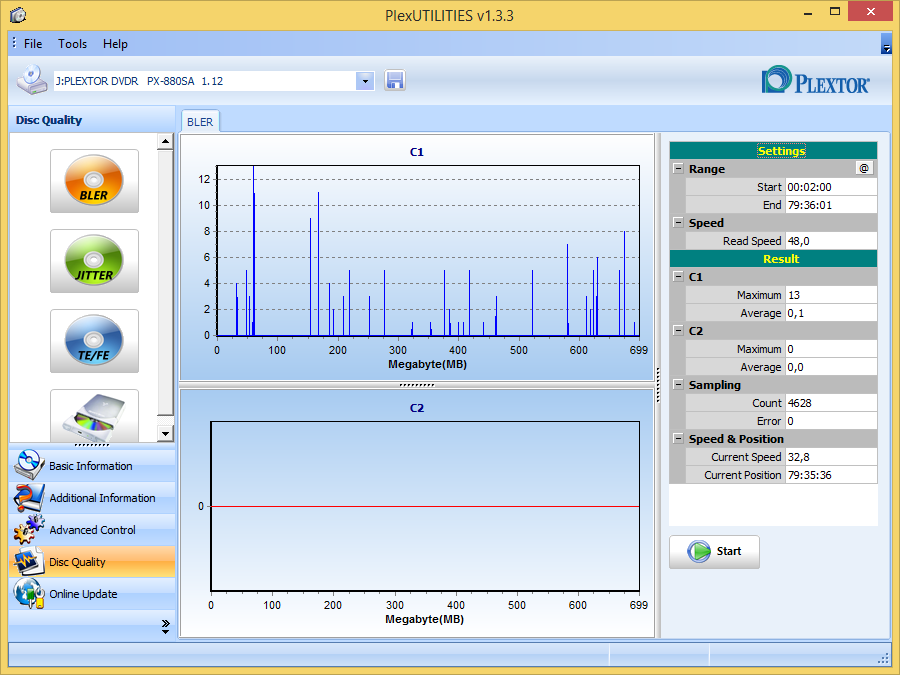Collapse the Range settings group
Screen dimensions: 900x675
pos(678,169)
